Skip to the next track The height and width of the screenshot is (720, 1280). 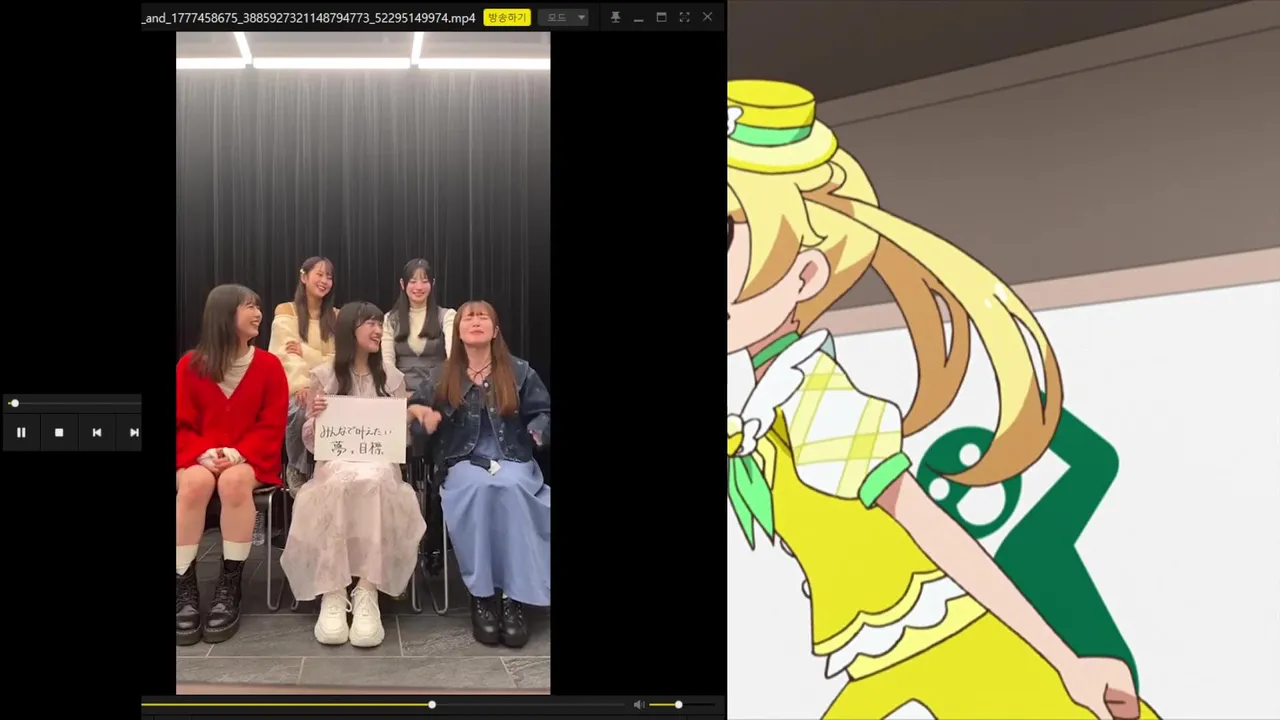pos(133,432)
